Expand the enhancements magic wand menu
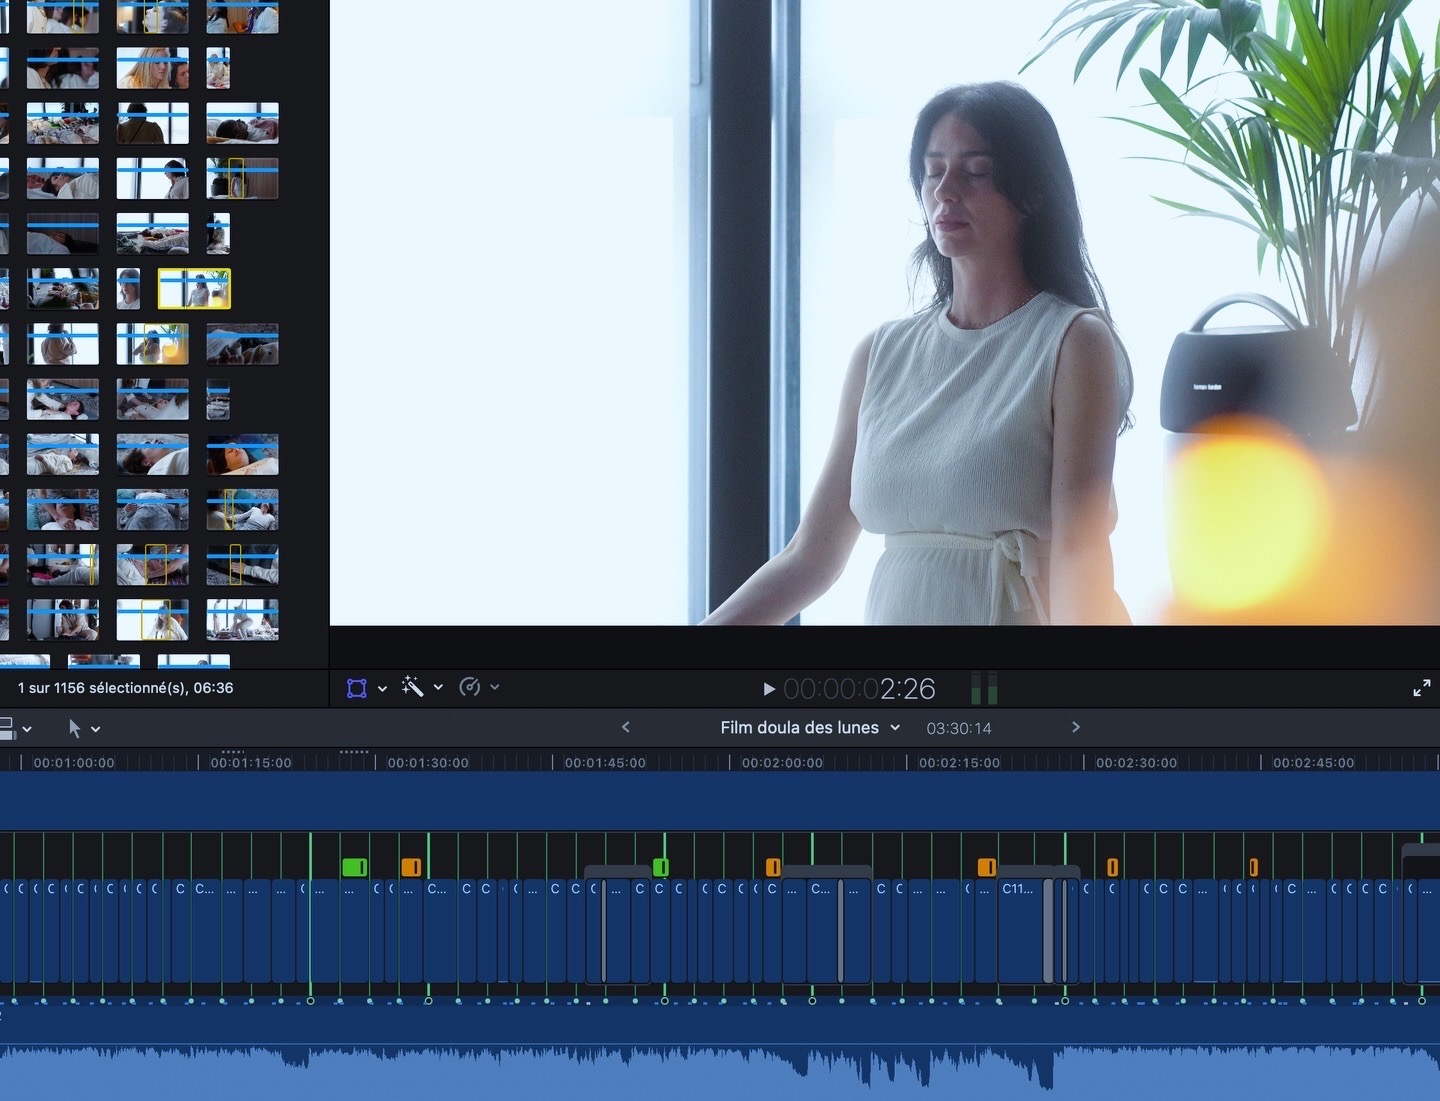The height and width of the screenshot is (1101, 1440). [x=438, y=687]
